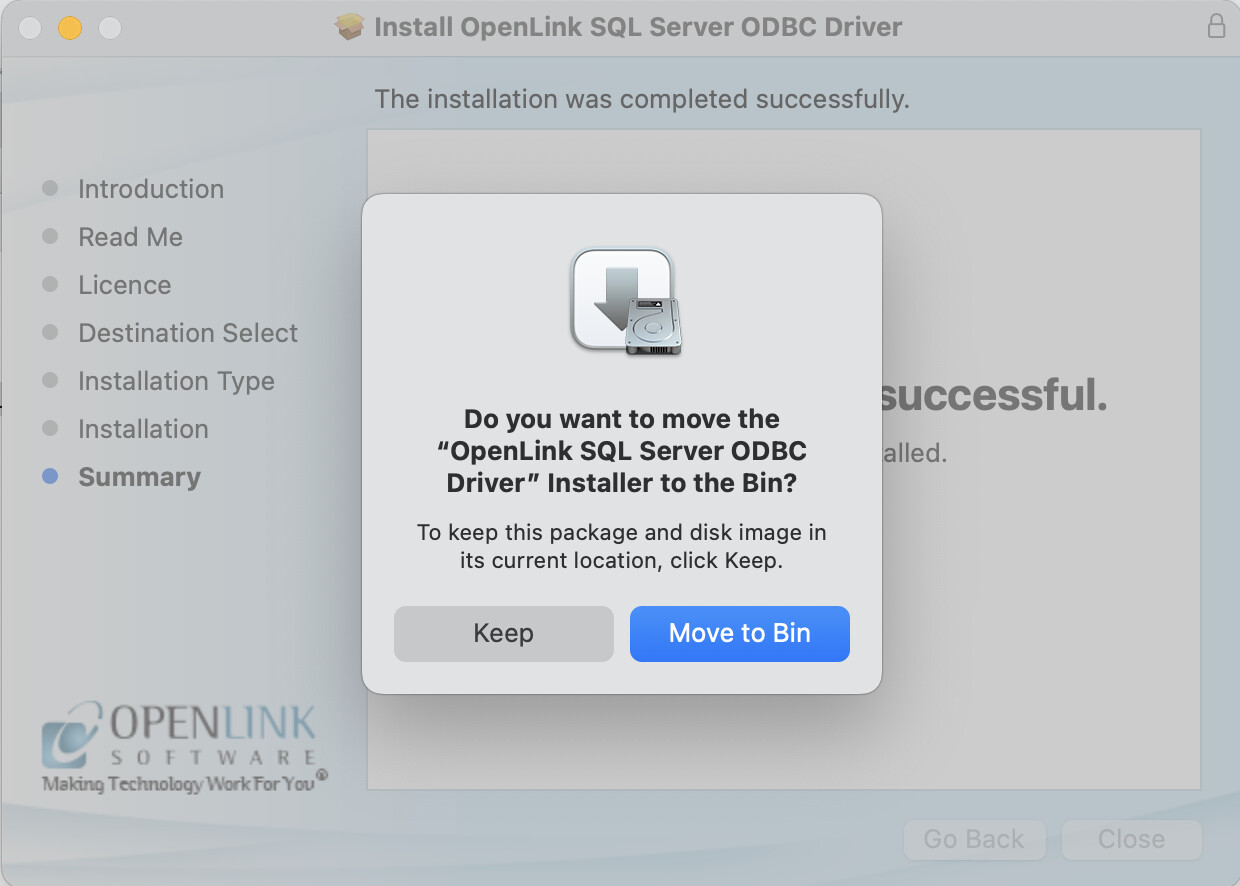Click the padlock icon in title bar

[1216, 27]
